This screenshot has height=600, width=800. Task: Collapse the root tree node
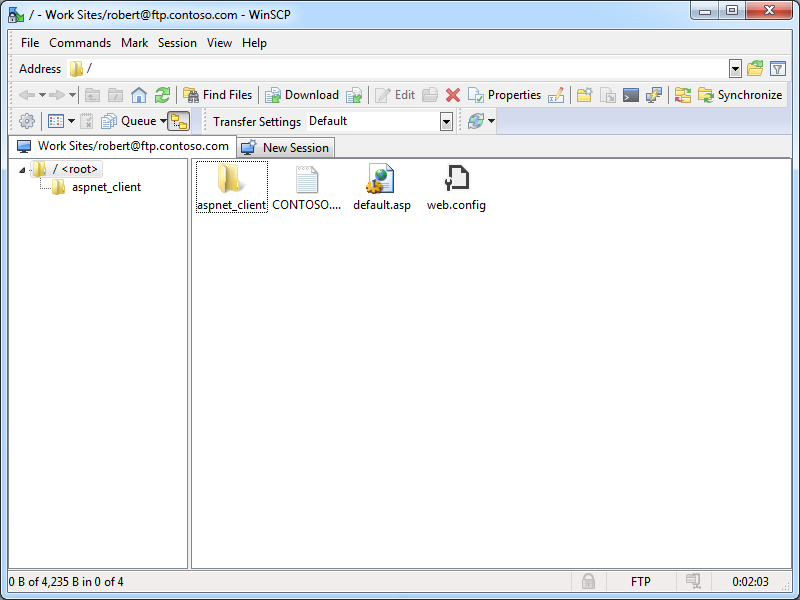(x=22, y=169)
